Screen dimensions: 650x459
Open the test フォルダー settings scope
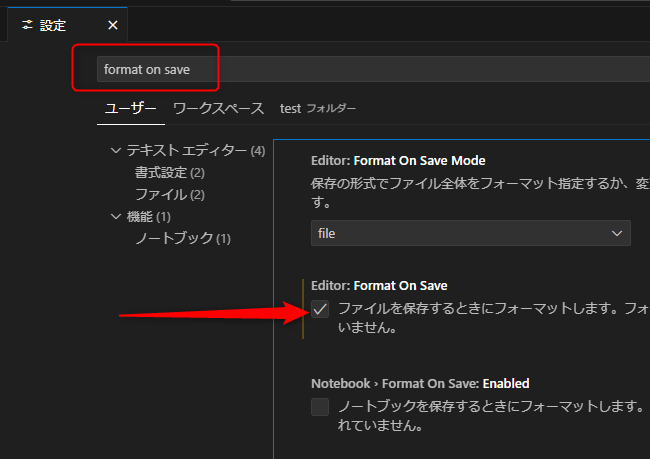point(317,108)
